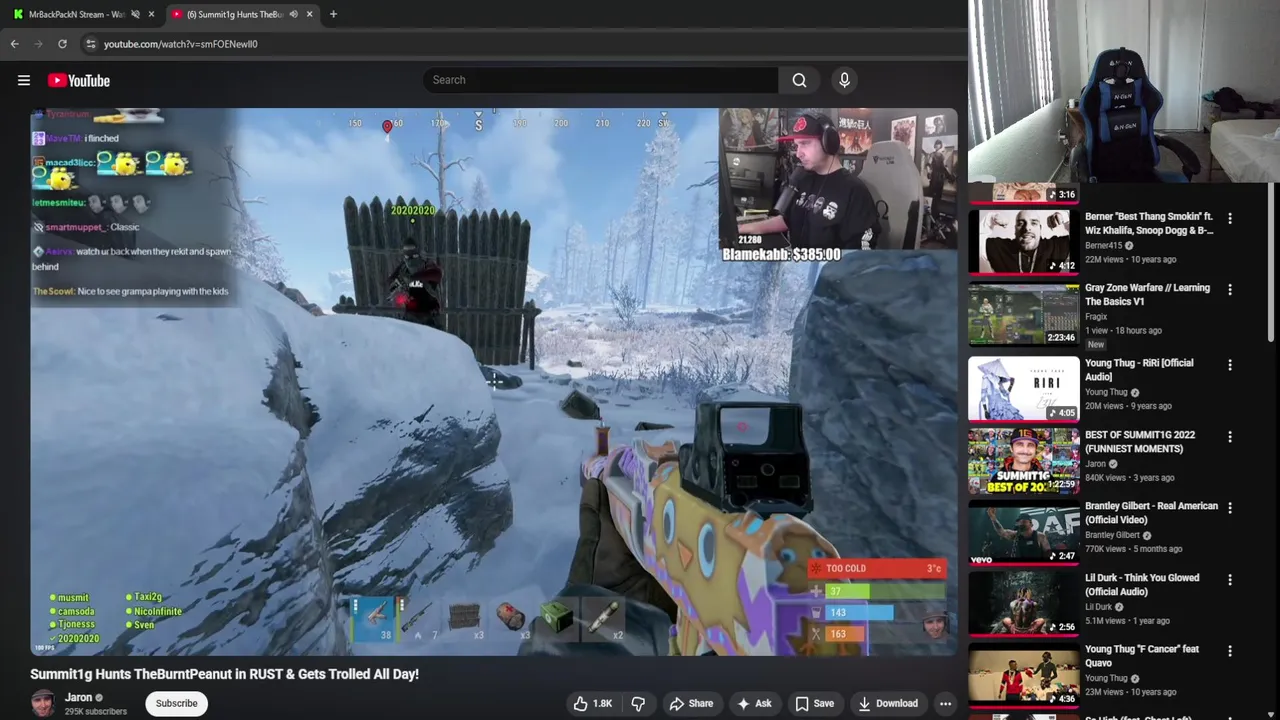Open Young Thug - RiRi Official Audio title
This screenshot has width=1280, height=720.
coord(1139,370)
